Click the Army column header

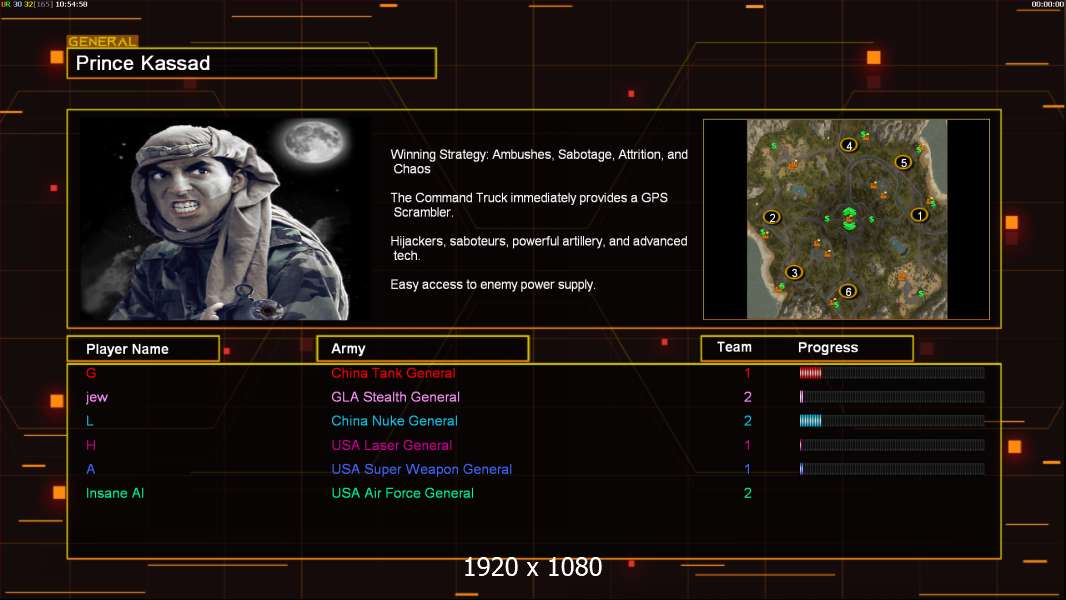click(x=422, y=349)
